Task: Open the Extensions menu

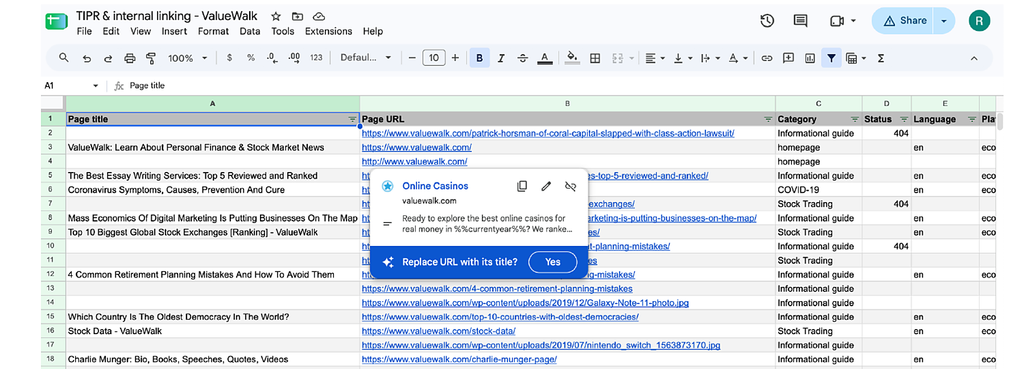Action: coord(328,31)
